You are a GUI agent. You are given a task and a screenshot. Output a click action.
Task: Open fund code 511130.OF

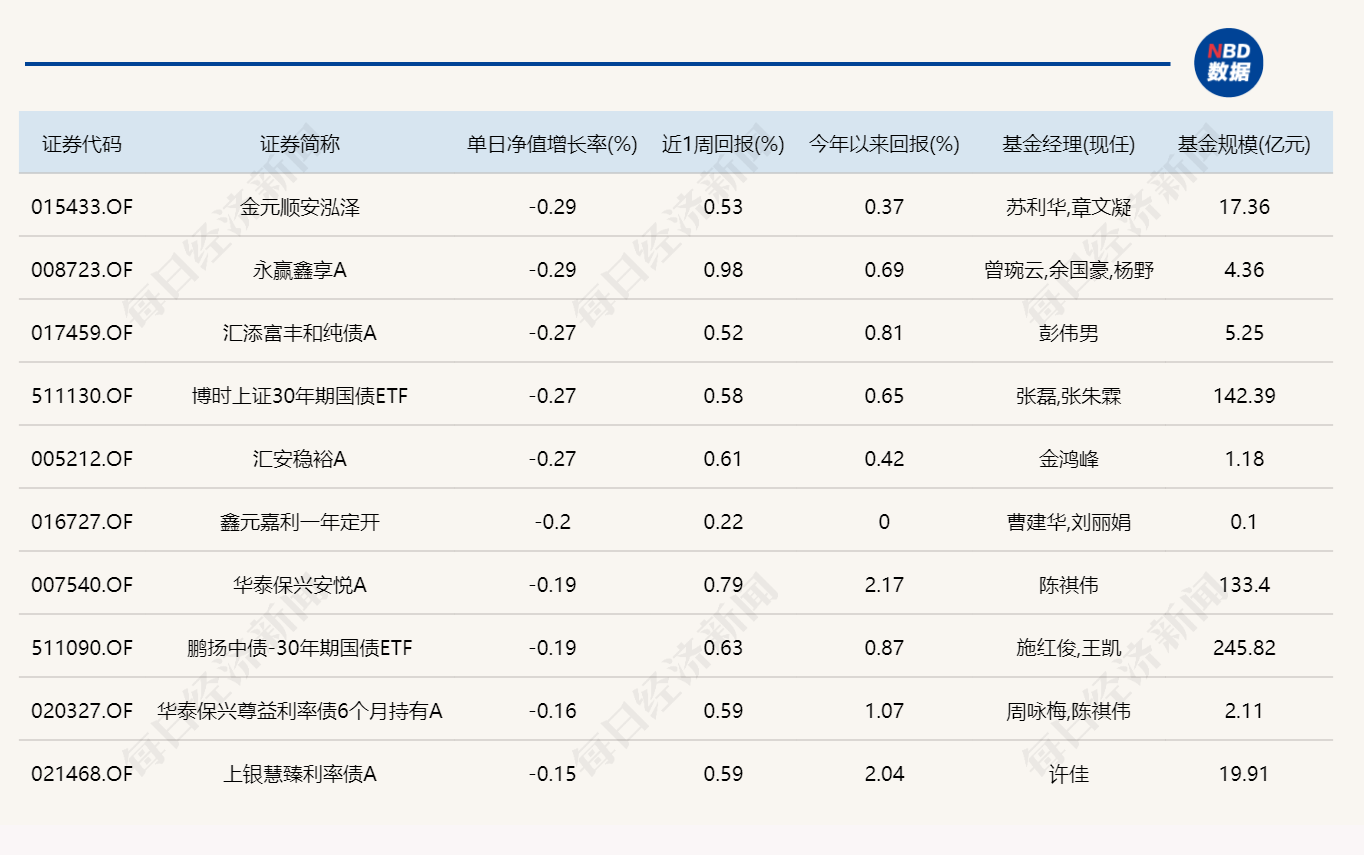click(x=81, y=395)
